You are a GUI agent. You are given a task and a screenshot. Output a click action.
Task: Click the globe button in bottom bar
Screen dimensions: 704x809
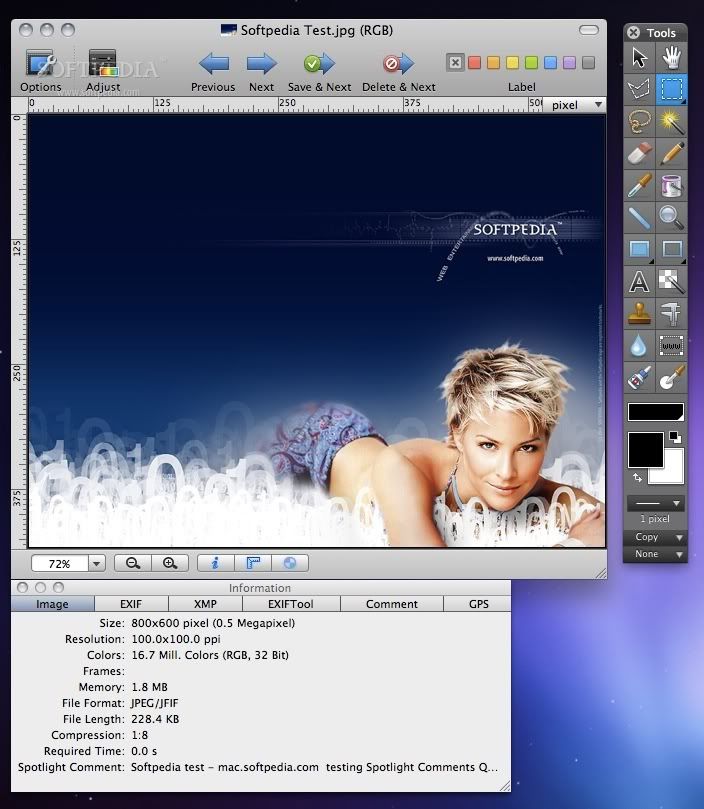(290, 563)
